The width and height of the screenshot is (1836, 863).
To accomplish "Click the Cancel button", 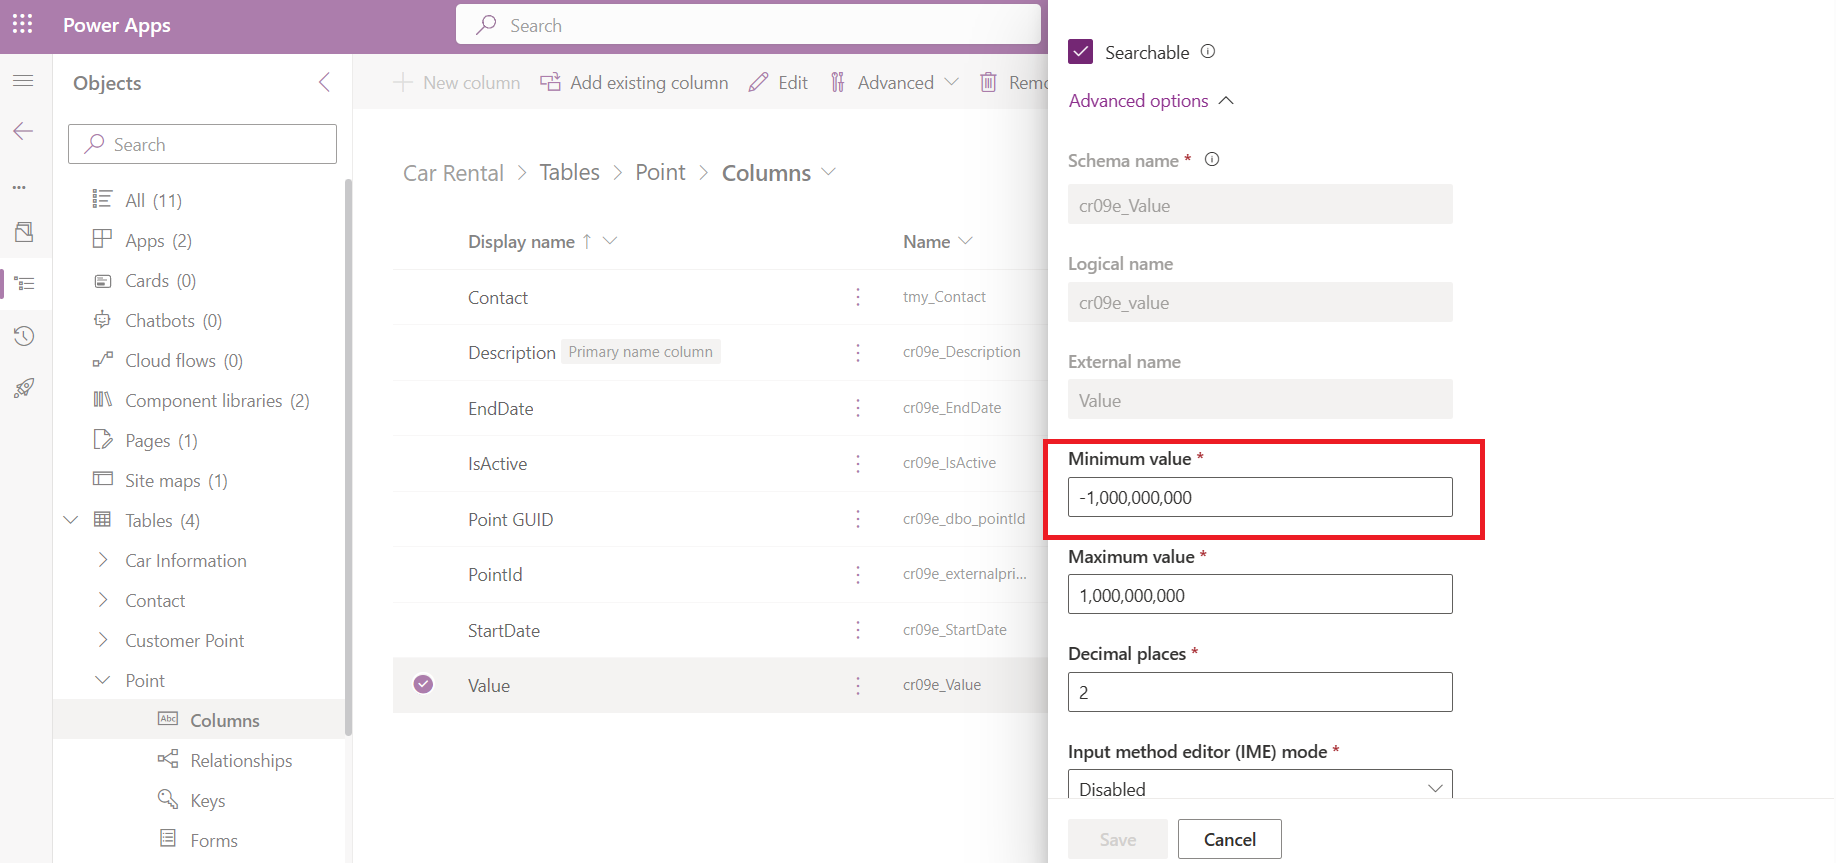I will tap(1229, 839).
